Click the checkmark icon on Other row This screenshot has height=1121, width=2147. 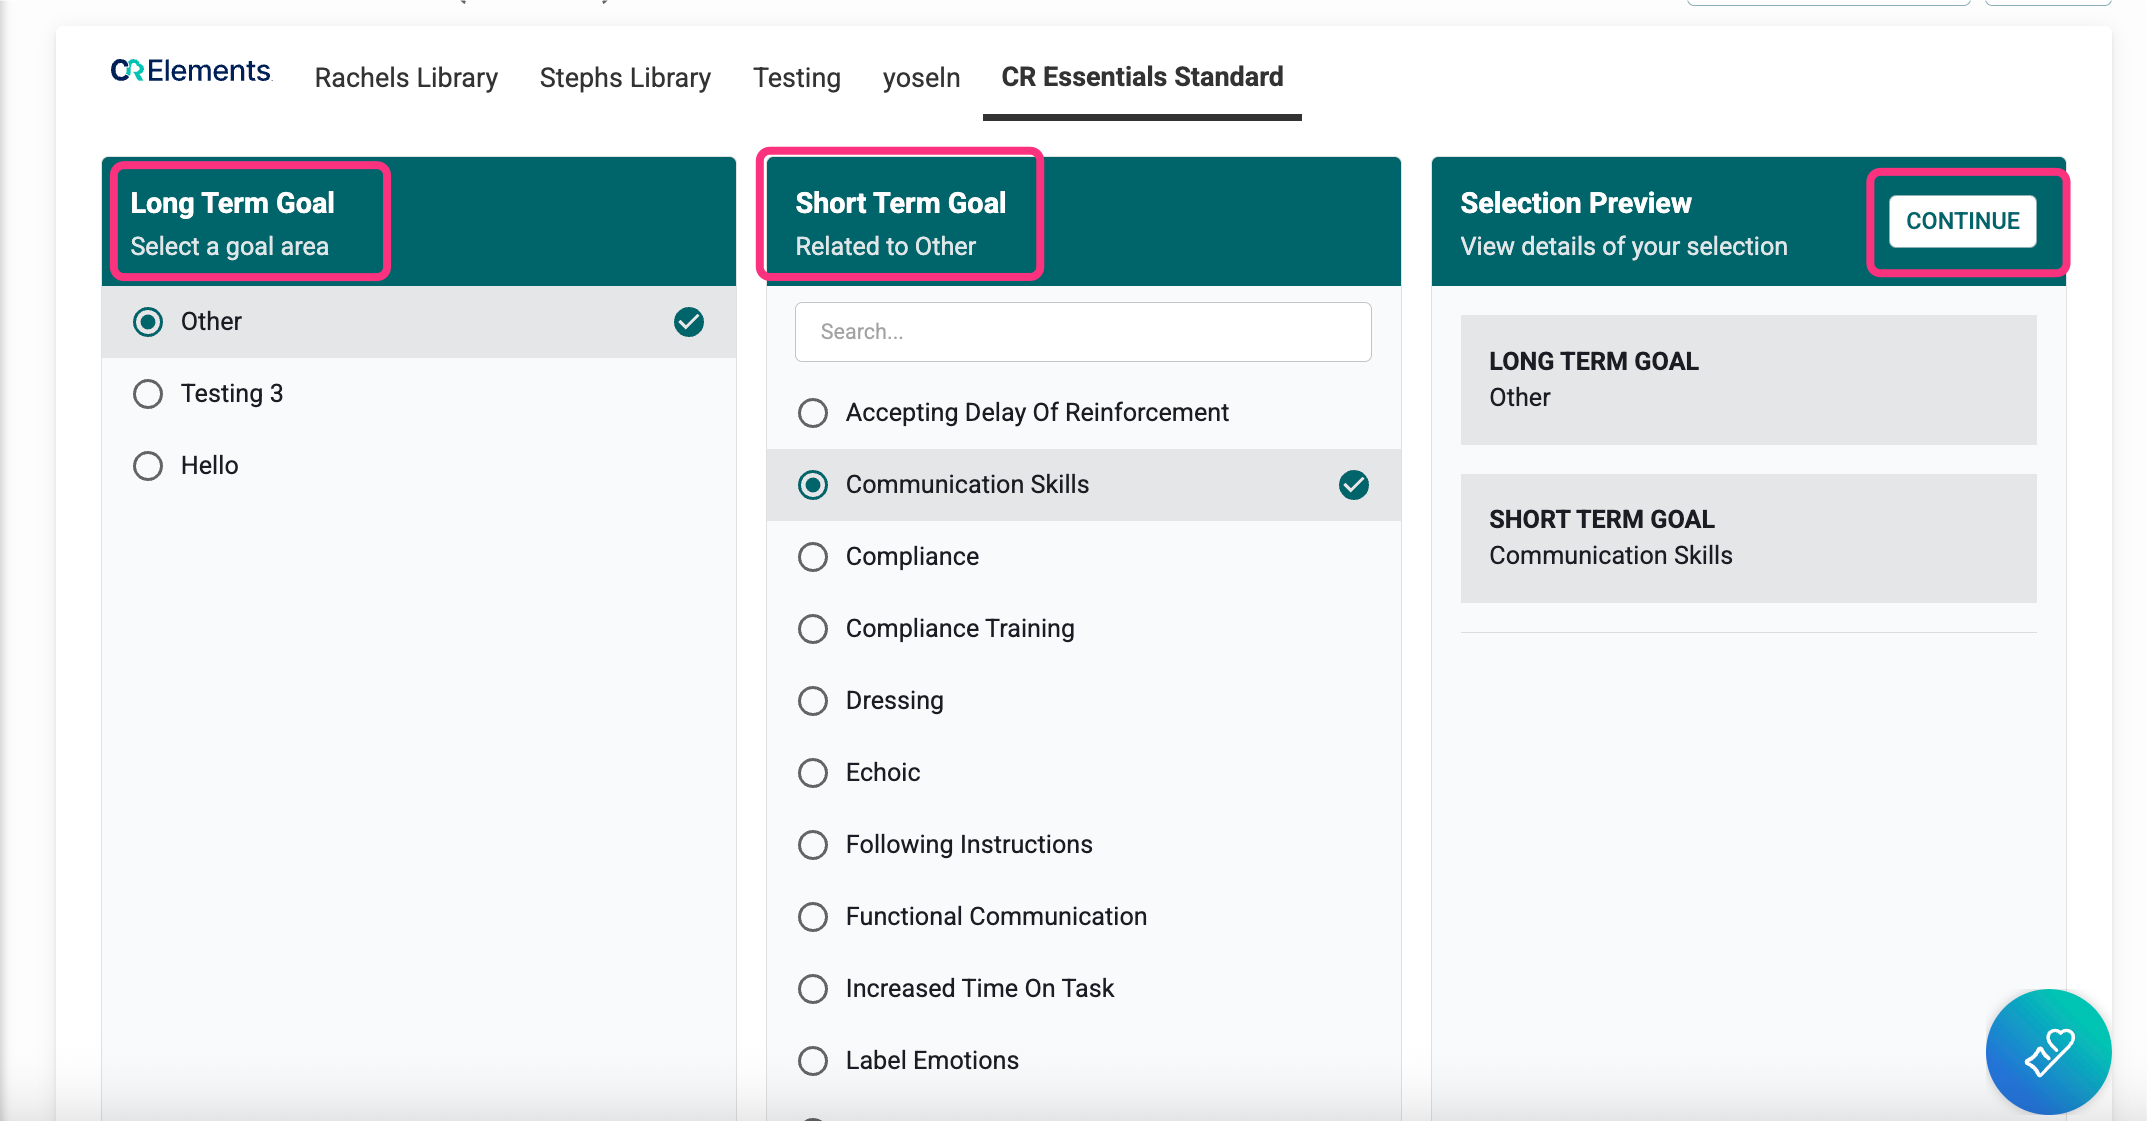coord(688,322)
